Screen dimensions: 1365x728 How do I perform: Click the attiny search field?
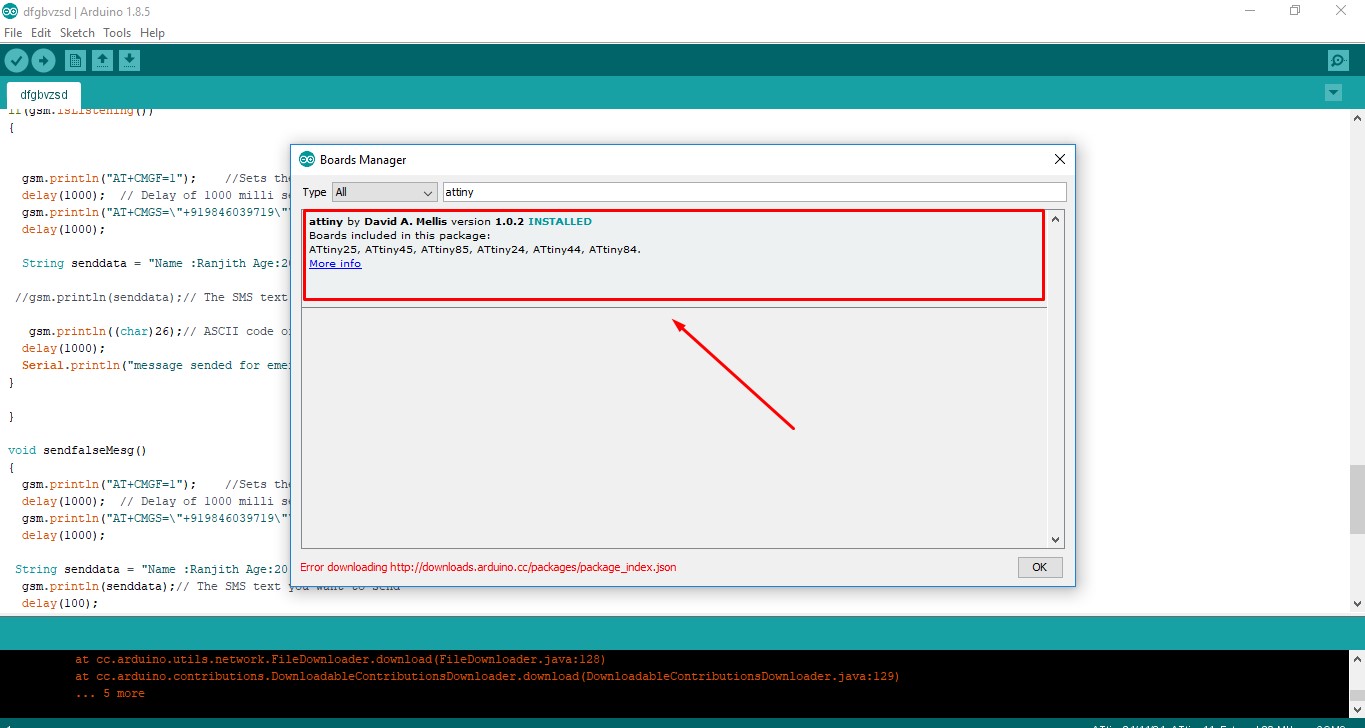coord(754,192)
